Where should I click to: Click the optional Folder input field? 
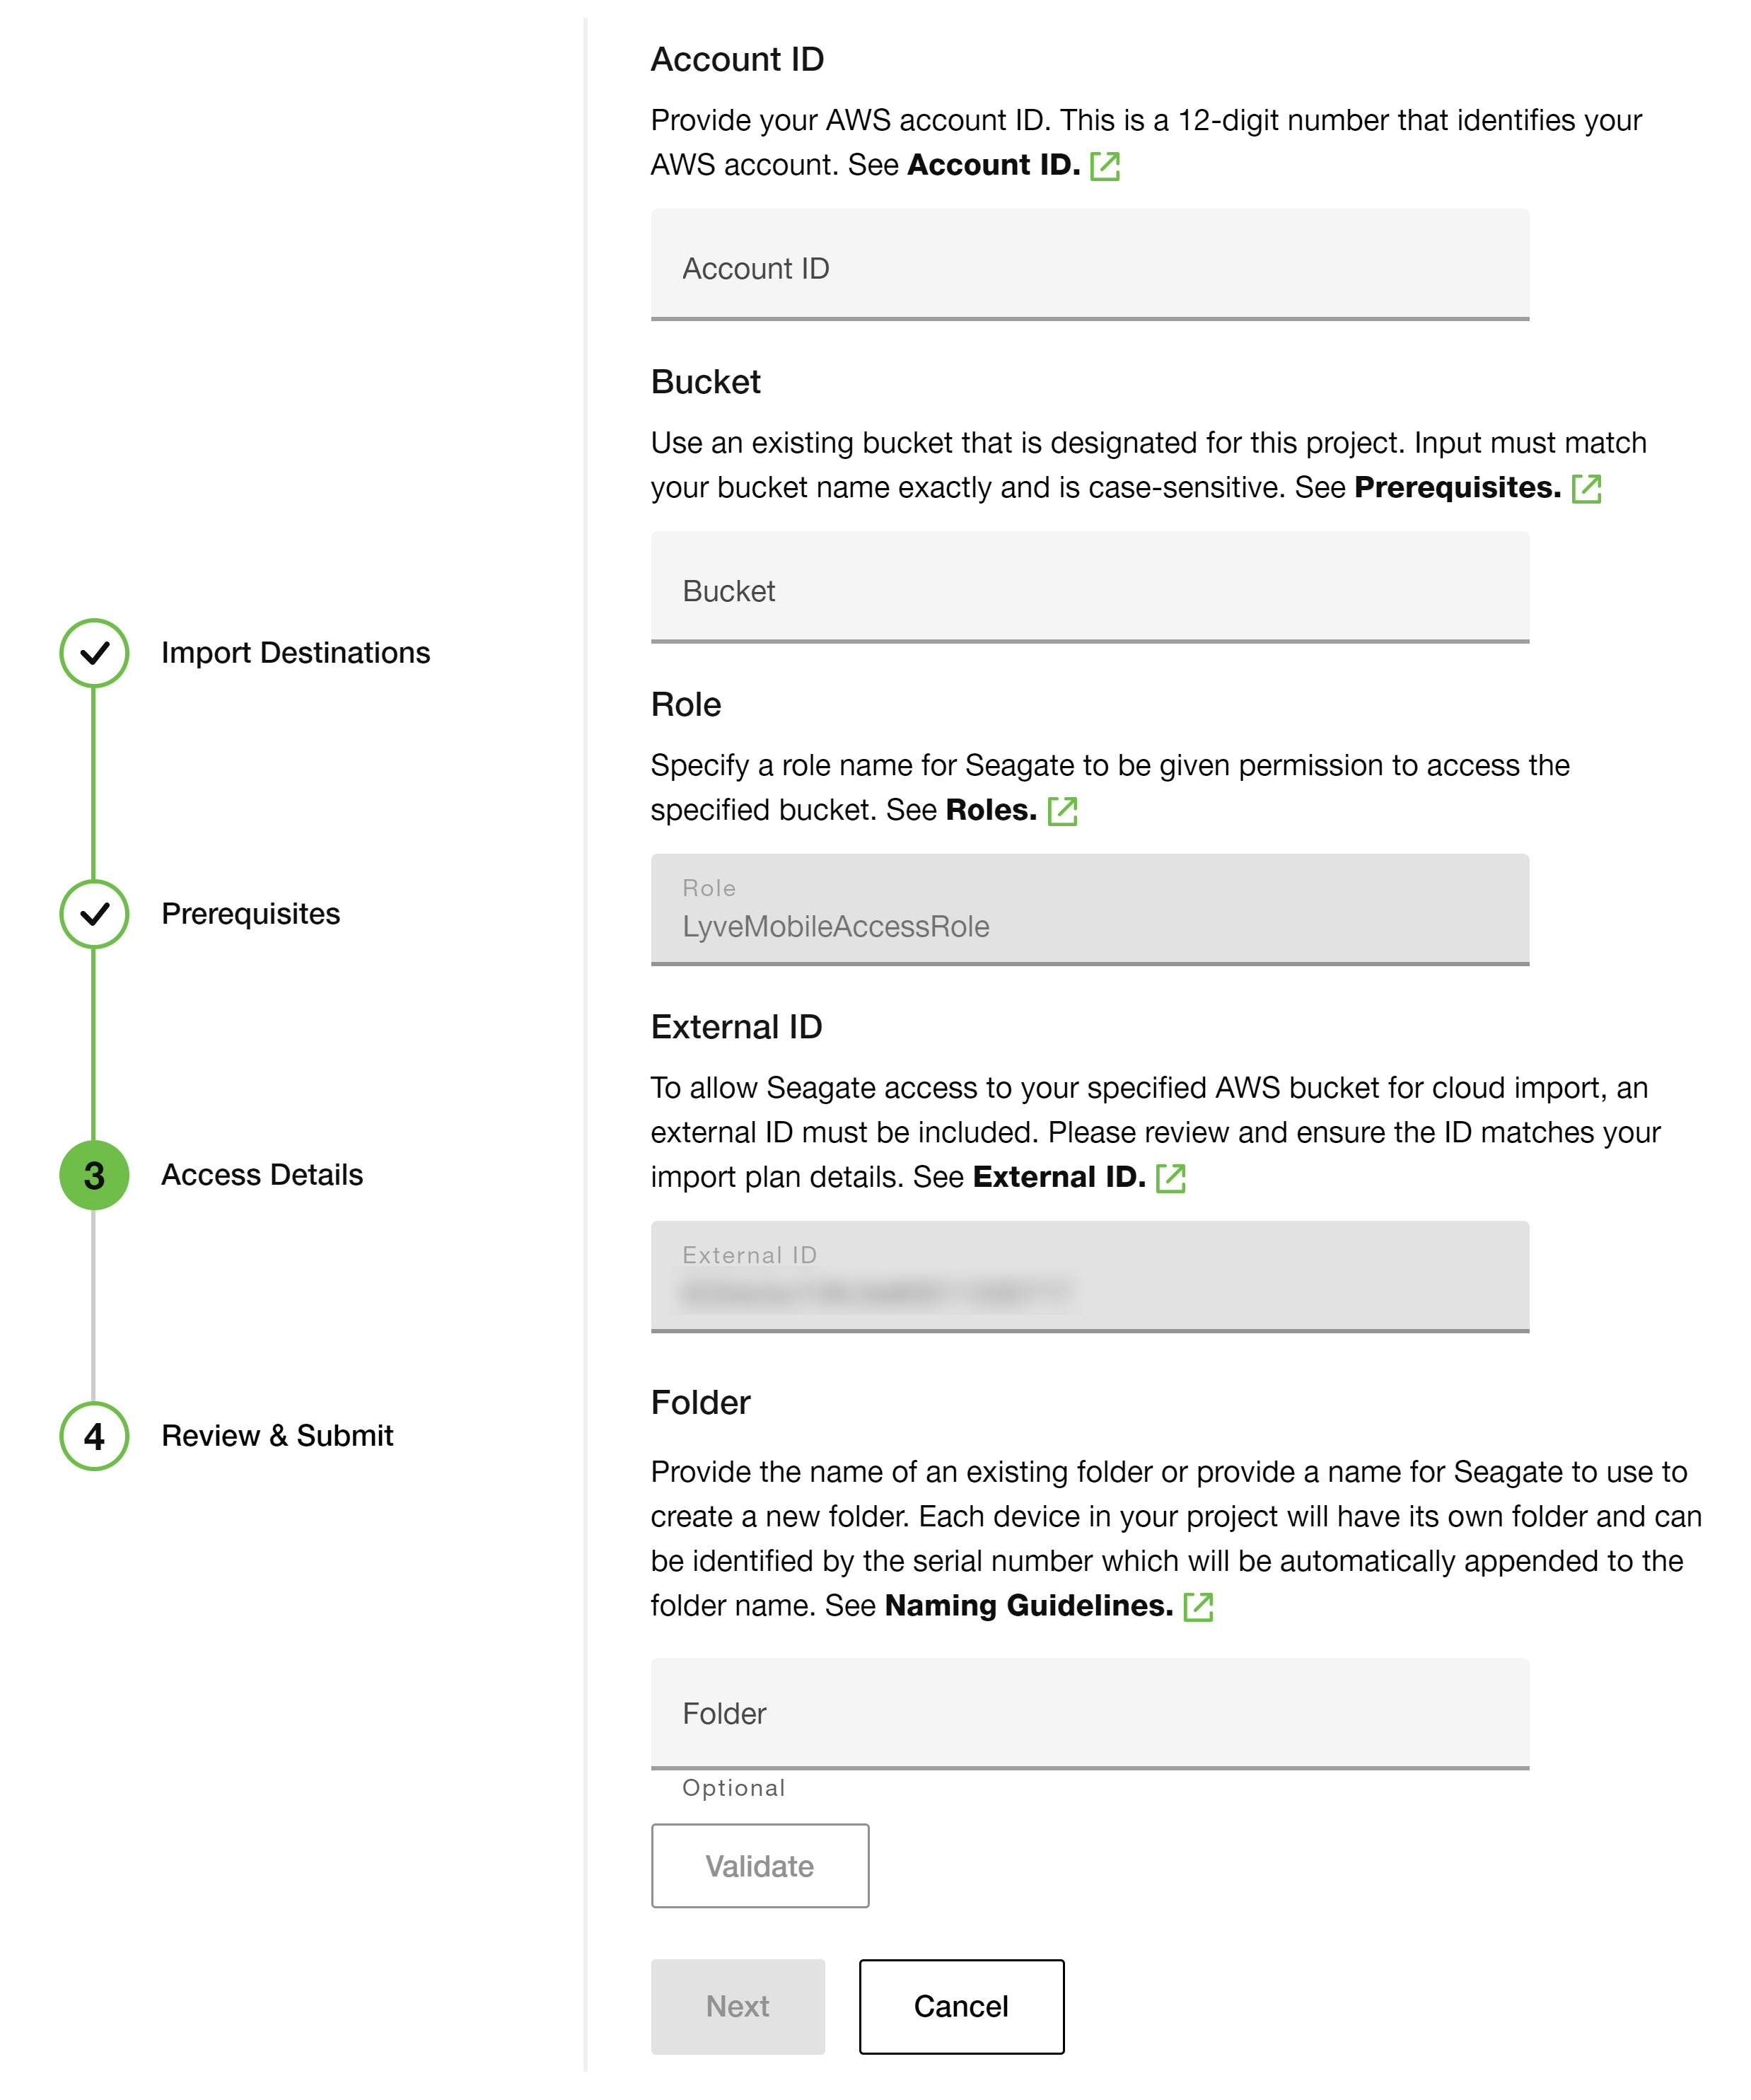point(1089,1713)
